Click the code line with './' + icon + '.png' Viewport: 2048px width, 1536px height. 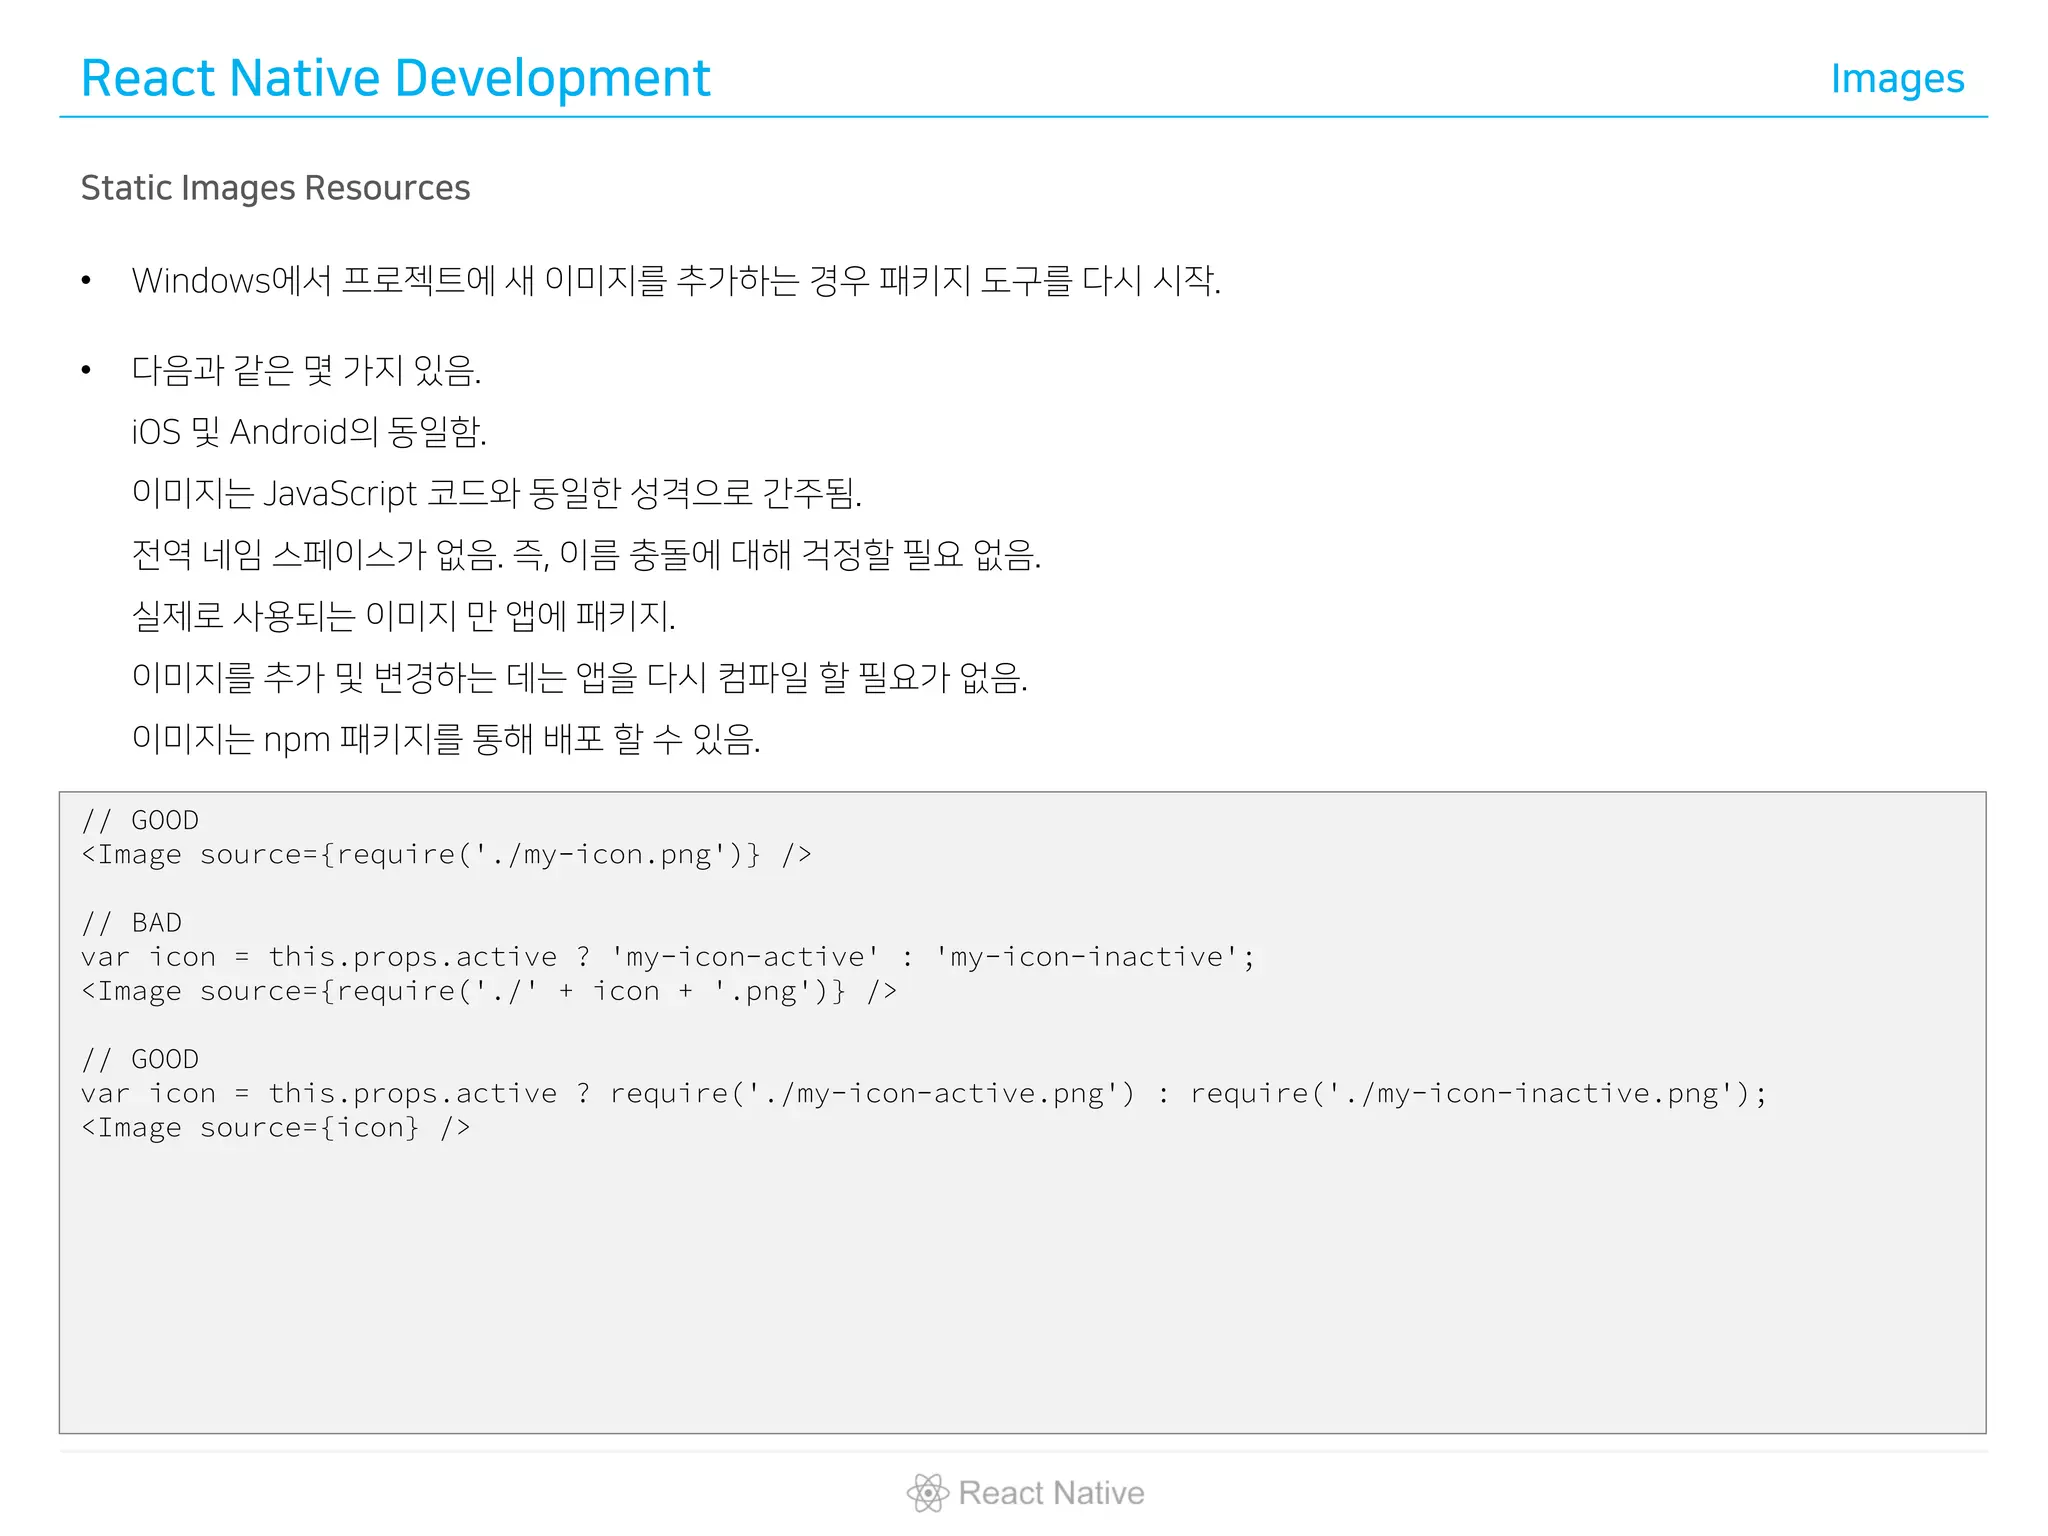[489, 991]
